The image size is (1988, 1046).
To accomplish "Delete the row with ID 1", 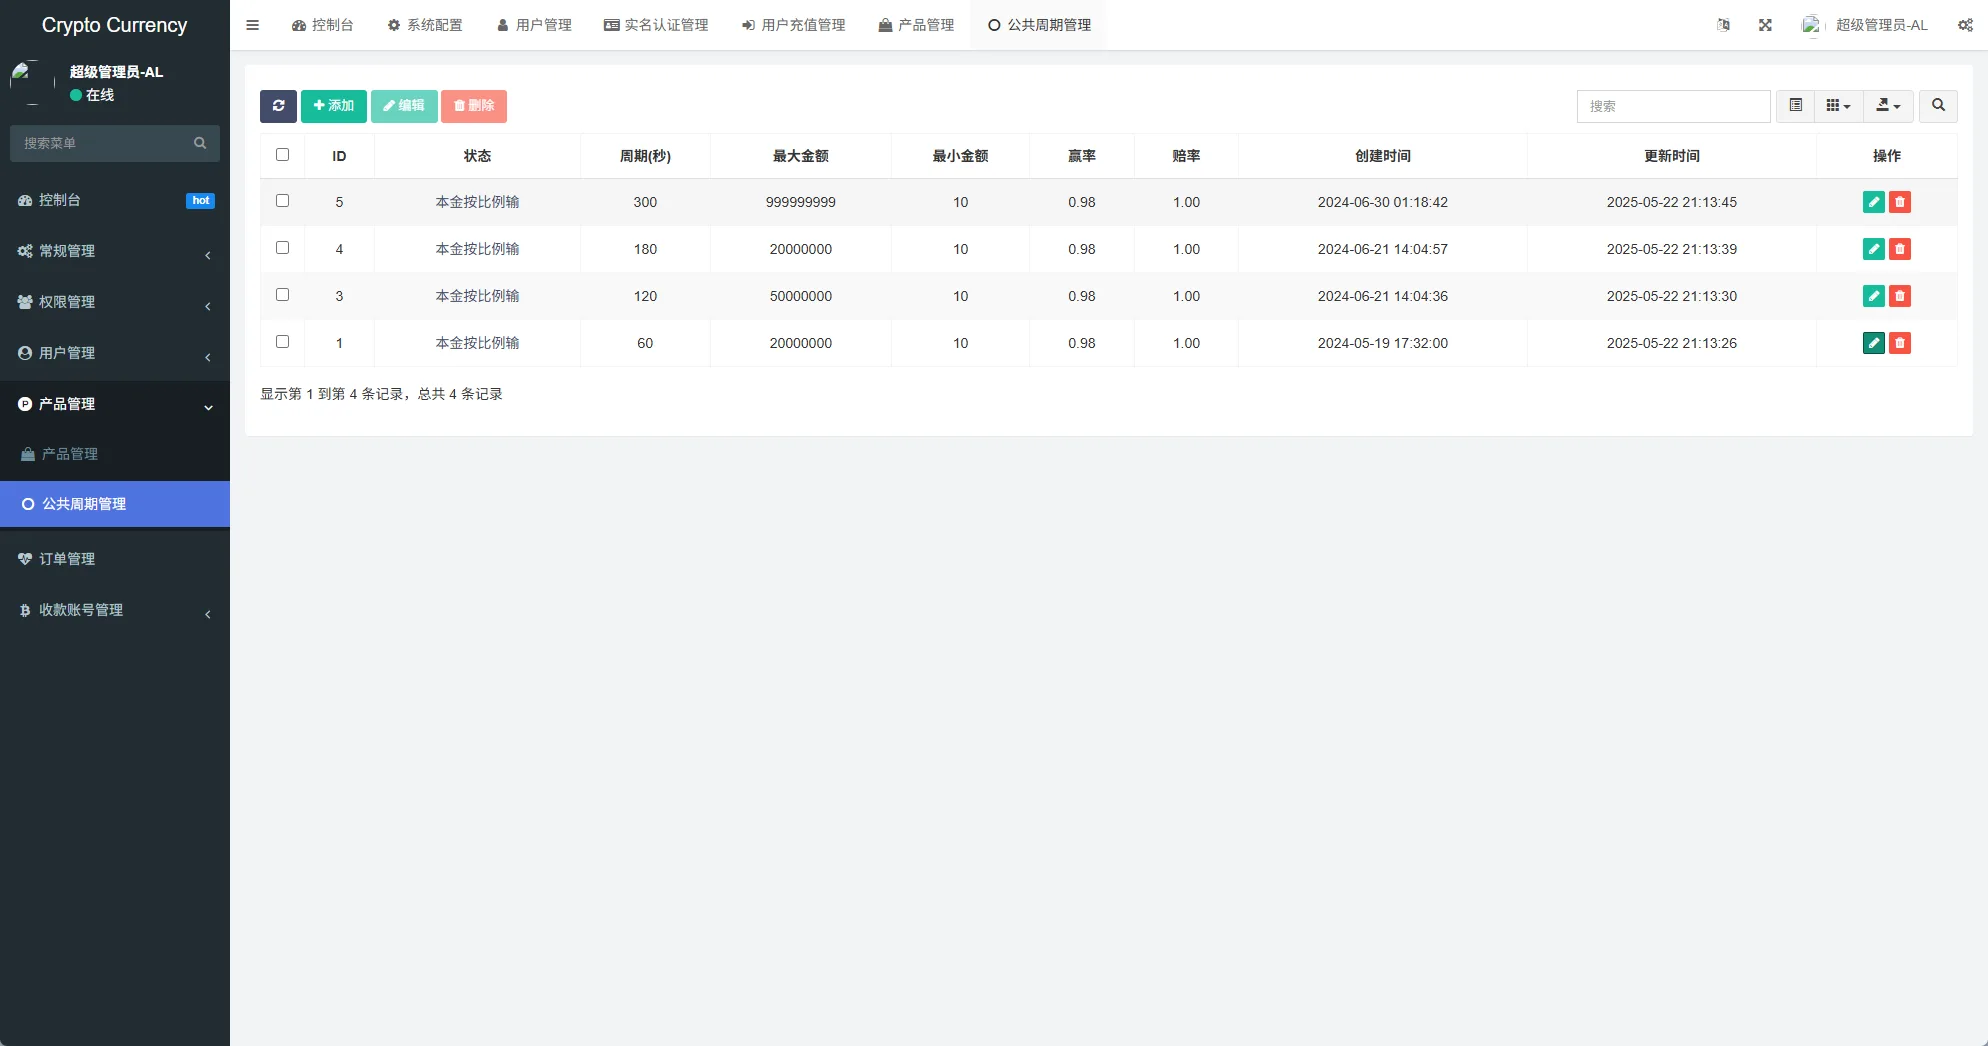I will pyautogui.click(x=1900, y=343).
